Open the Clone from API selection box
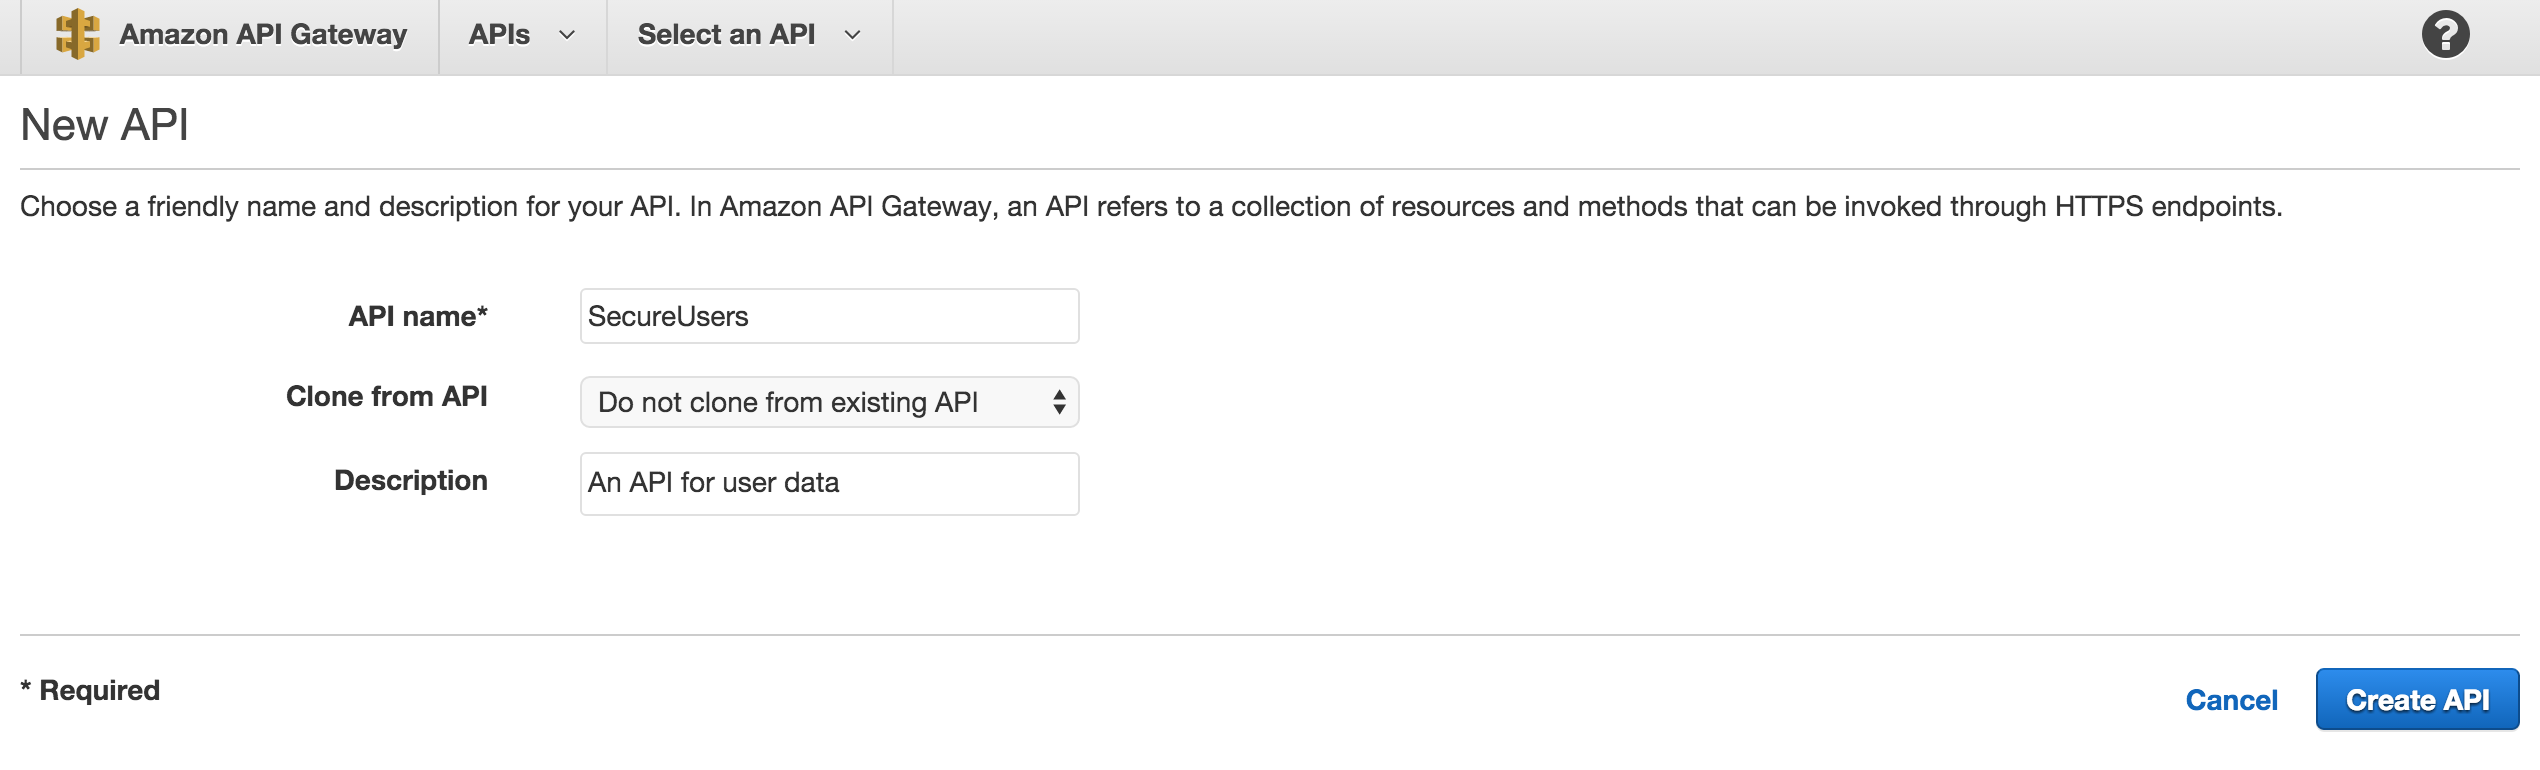Viewport: 2540px width, 770px height. coord(828,402)
